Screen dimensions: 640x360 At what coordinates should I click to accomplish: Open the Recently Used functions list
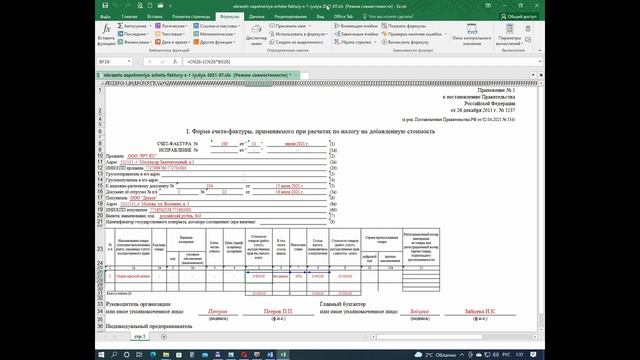[x=134, y=34]
